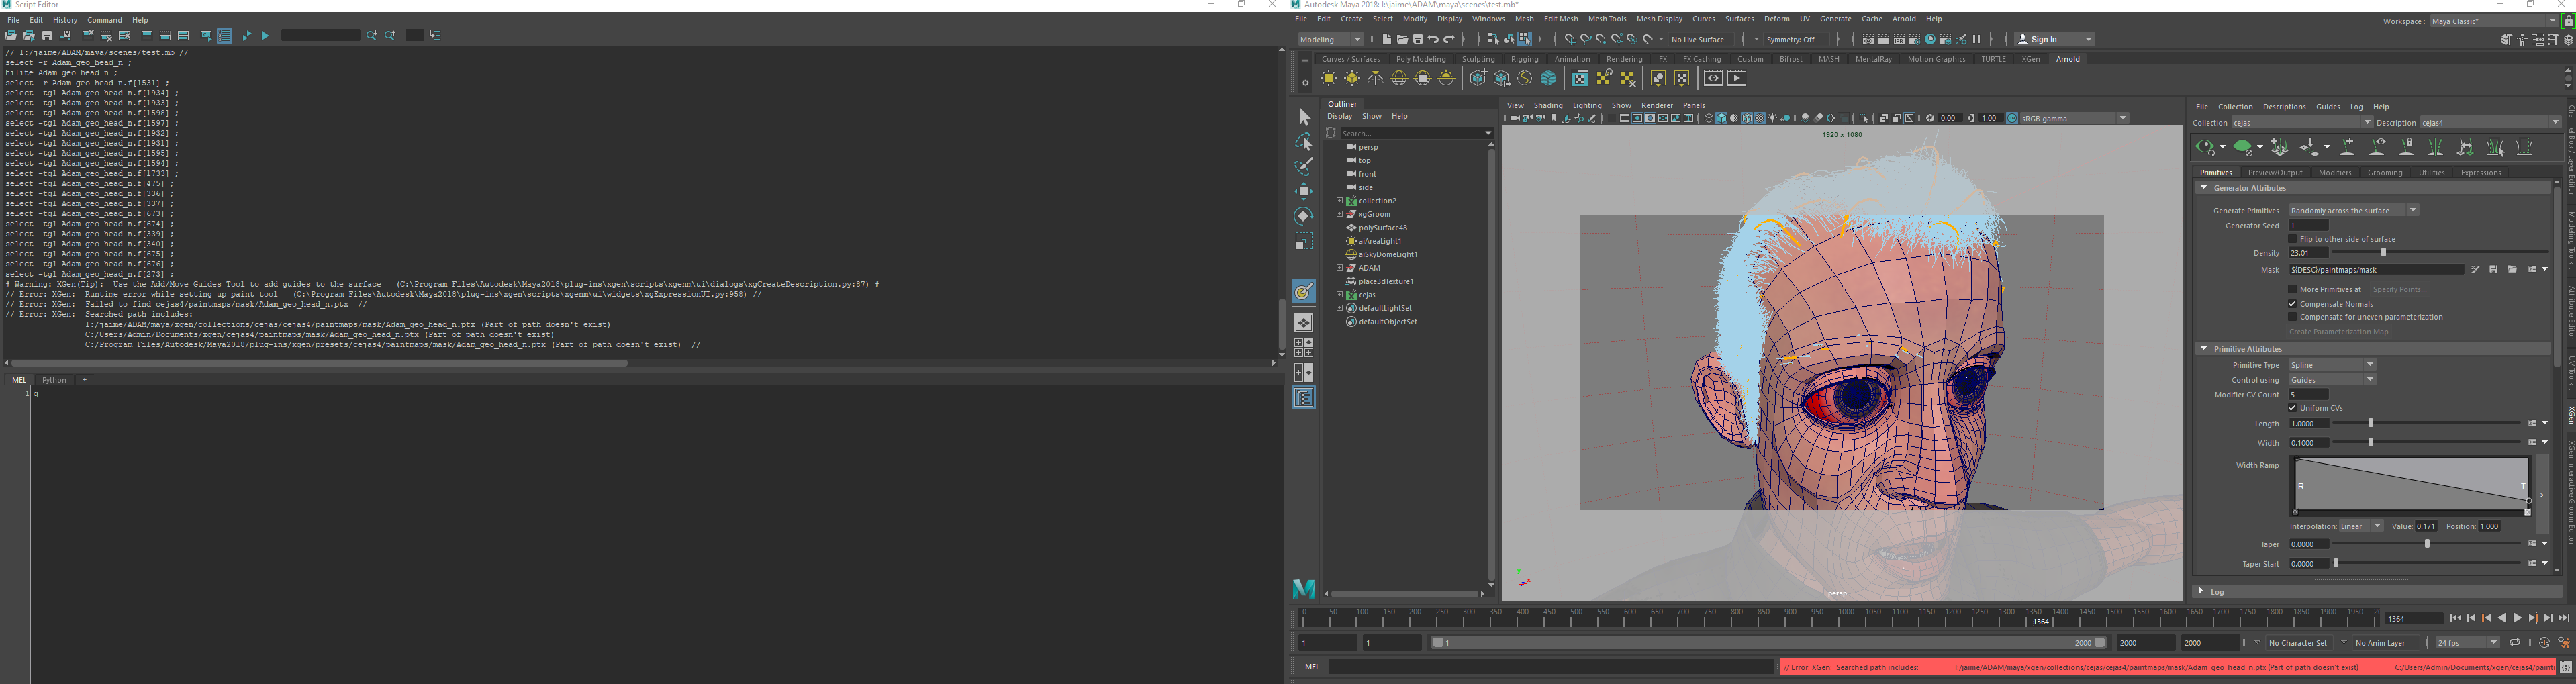Click the Save scene icon in toolbar
Image resolution: width=2576 pixels, height=684 pixels.
tap(1419, 39)
